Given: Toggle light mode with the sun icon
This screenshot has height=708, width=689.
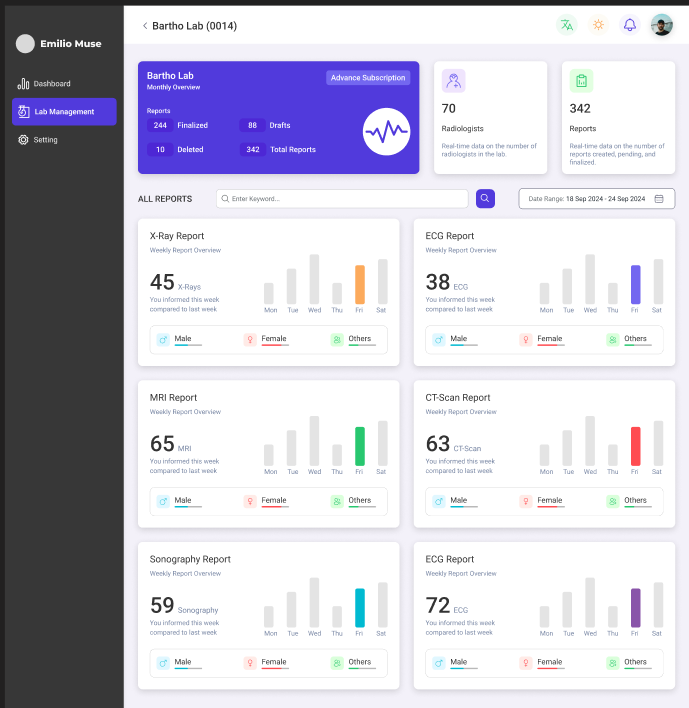Looking at the screenshot, I should coord(598,25).
